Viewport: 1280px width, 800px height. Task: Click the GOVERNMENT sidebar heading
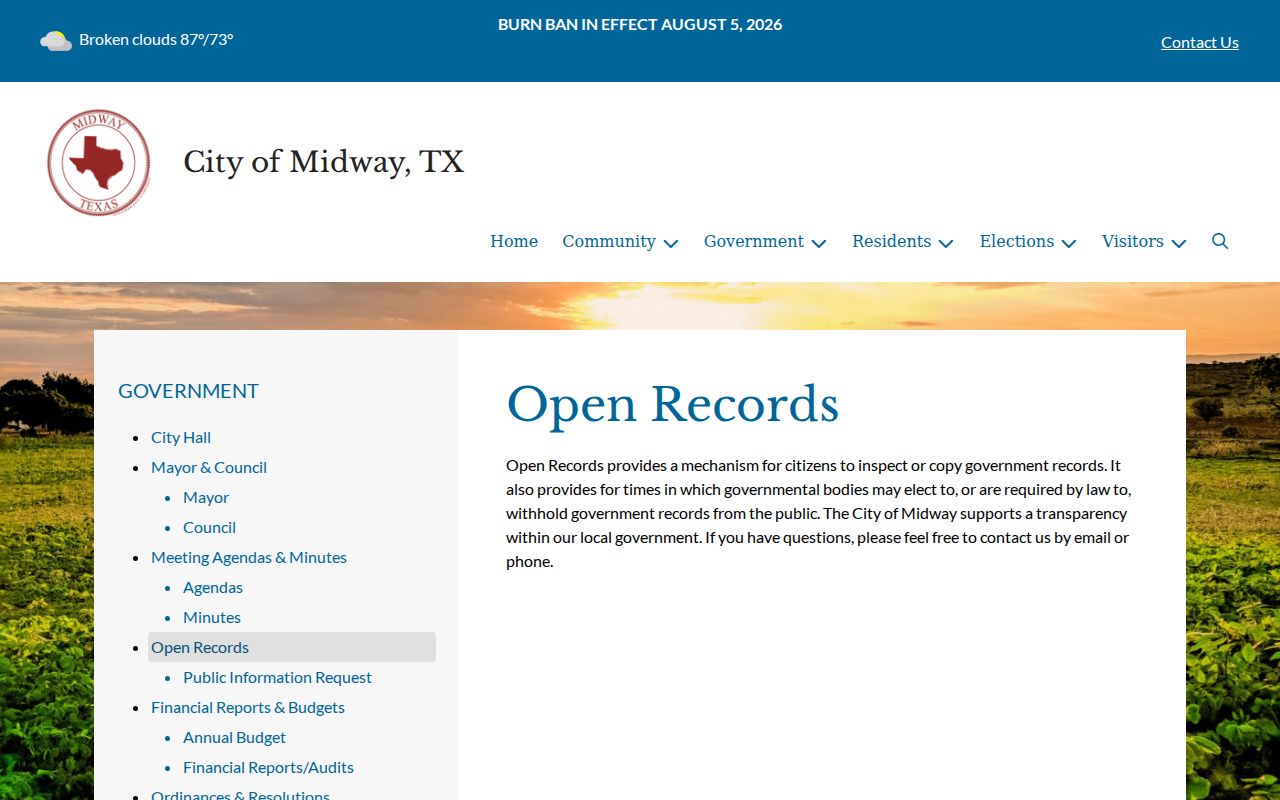pyautogui.click(x=188, y=391)
